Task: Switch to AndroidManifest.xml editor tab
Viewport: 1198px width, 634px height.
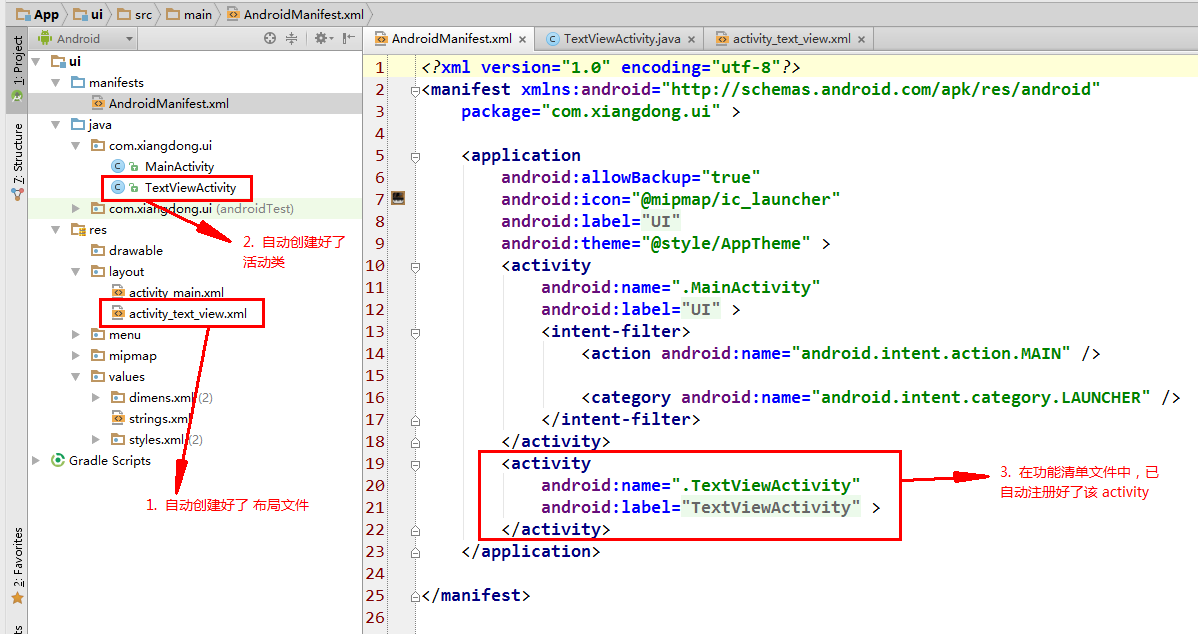Action: point(451,38)
